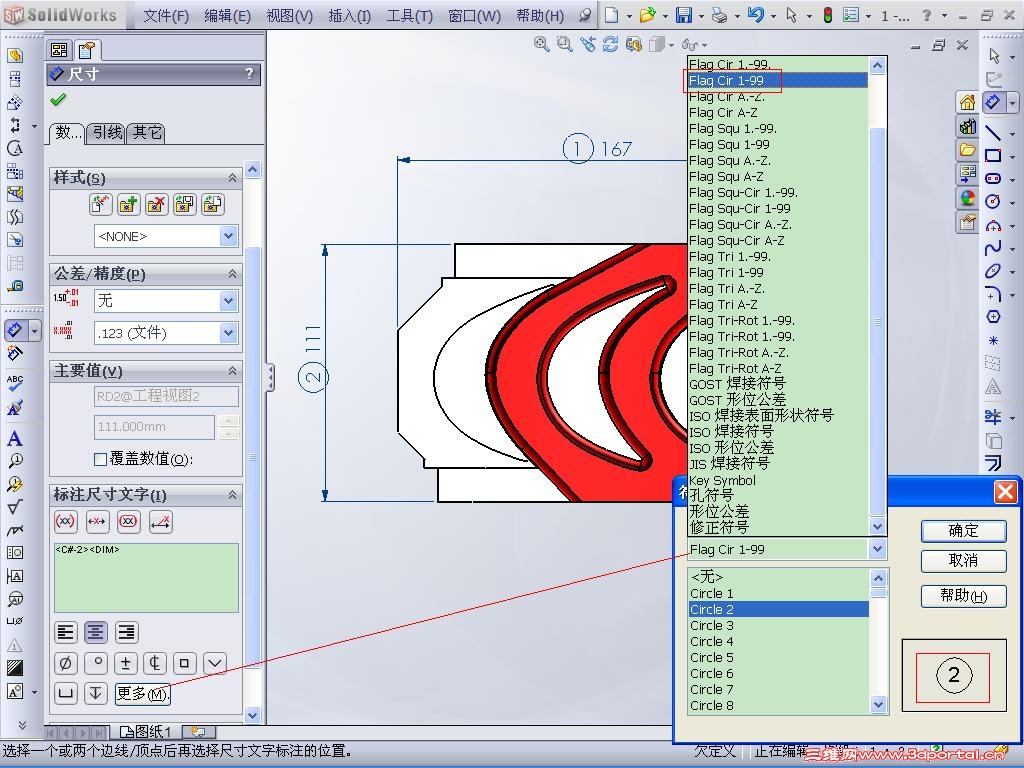Image resolution: width=1024 pixels, height=768 pixels.
Task: Click the 取消 button
Action: coord(963,560)
